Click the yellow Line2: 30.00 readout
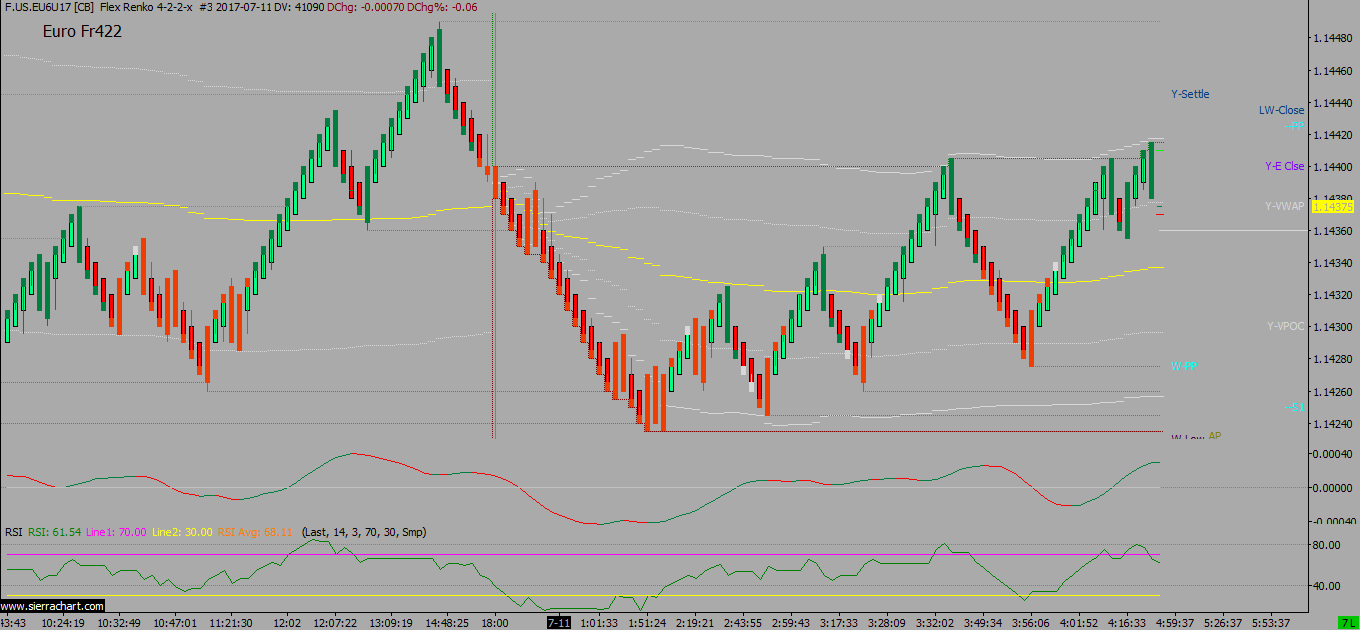This screenshot has width=1360, height=630. [182, 532]
